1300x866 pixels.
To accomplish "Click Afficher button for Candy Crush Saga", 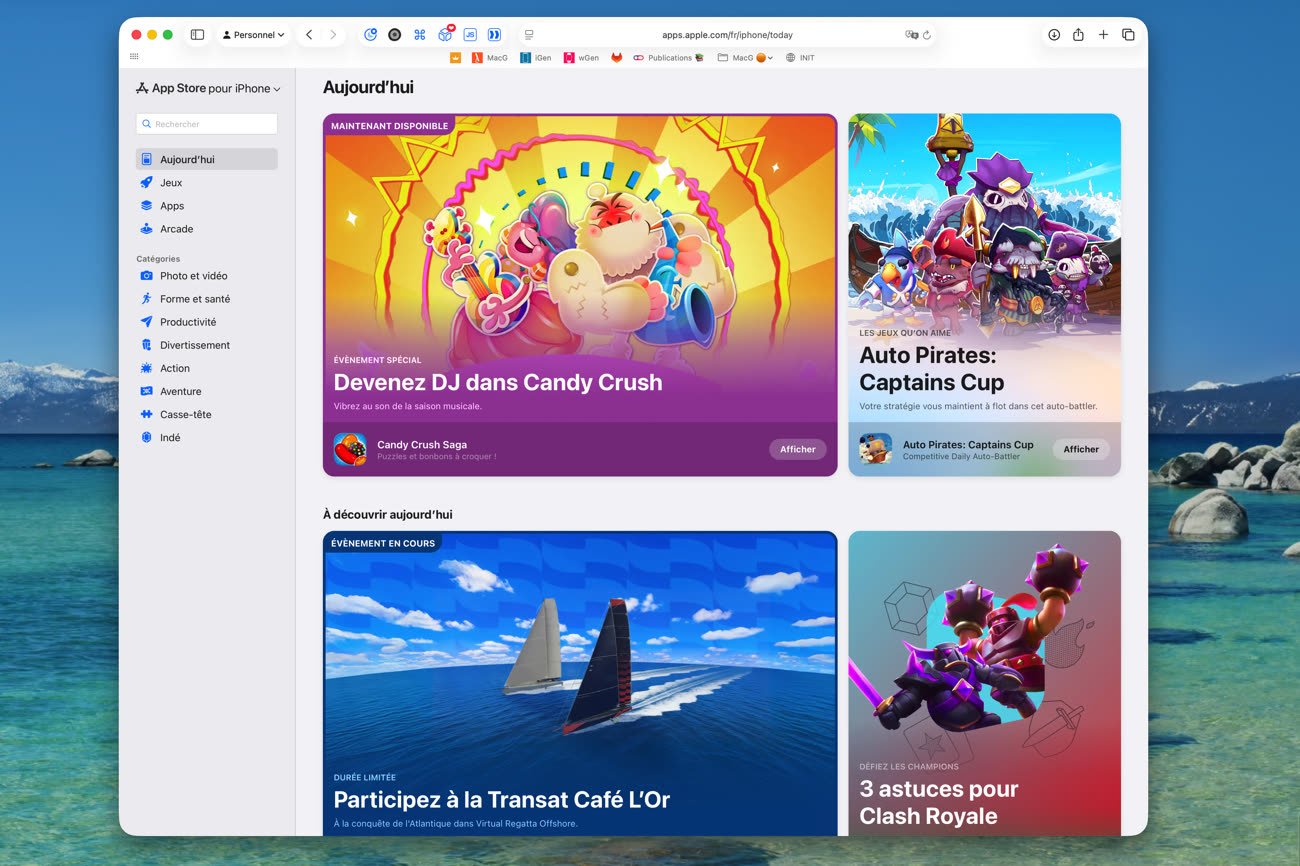I will 797,450.
